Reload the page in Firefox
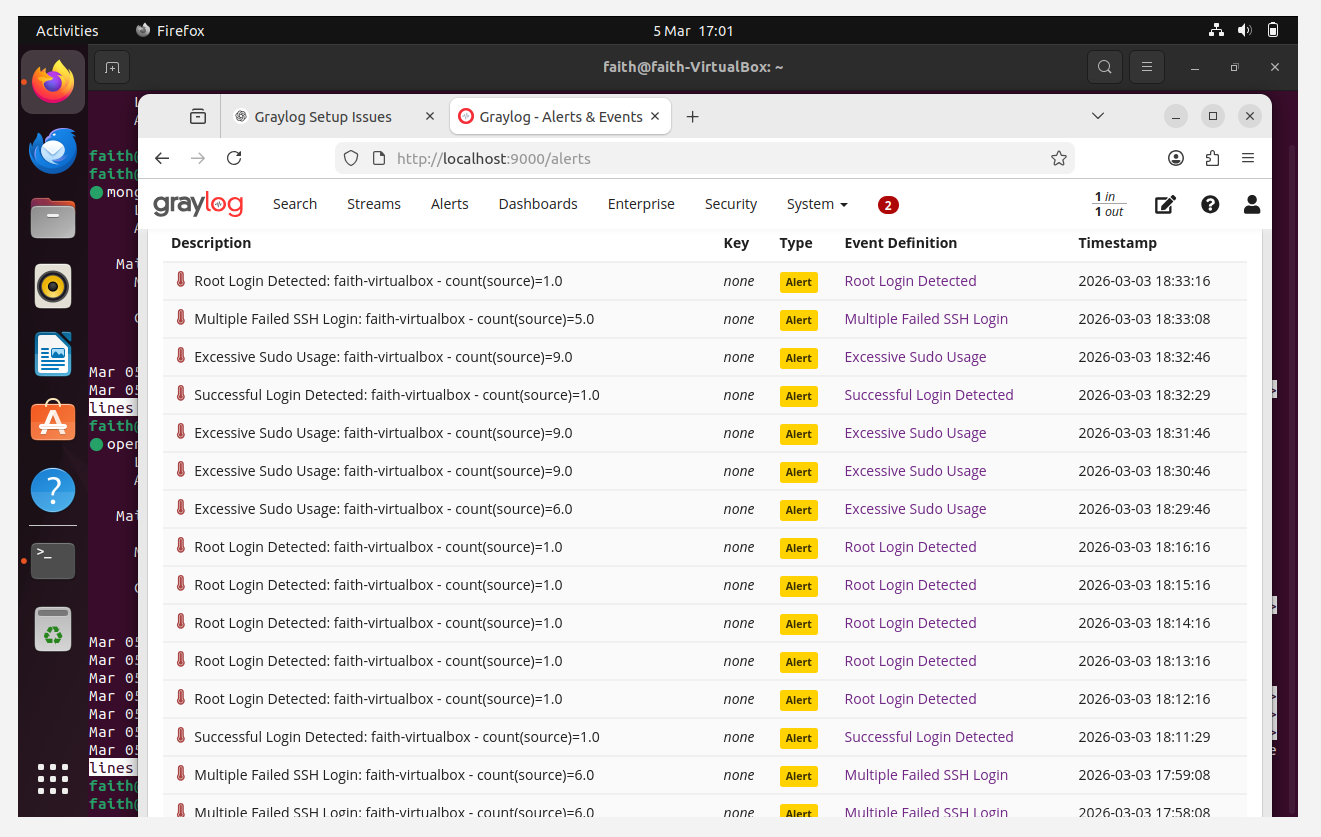This screenshot has width=1321, height=837. [x=234, y=158]
